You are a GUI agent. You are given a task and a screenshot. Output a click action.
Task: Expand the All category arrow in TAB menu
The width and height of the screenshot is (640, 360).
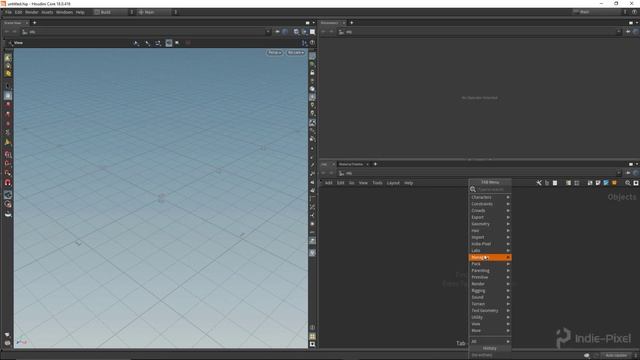point(508,341)
